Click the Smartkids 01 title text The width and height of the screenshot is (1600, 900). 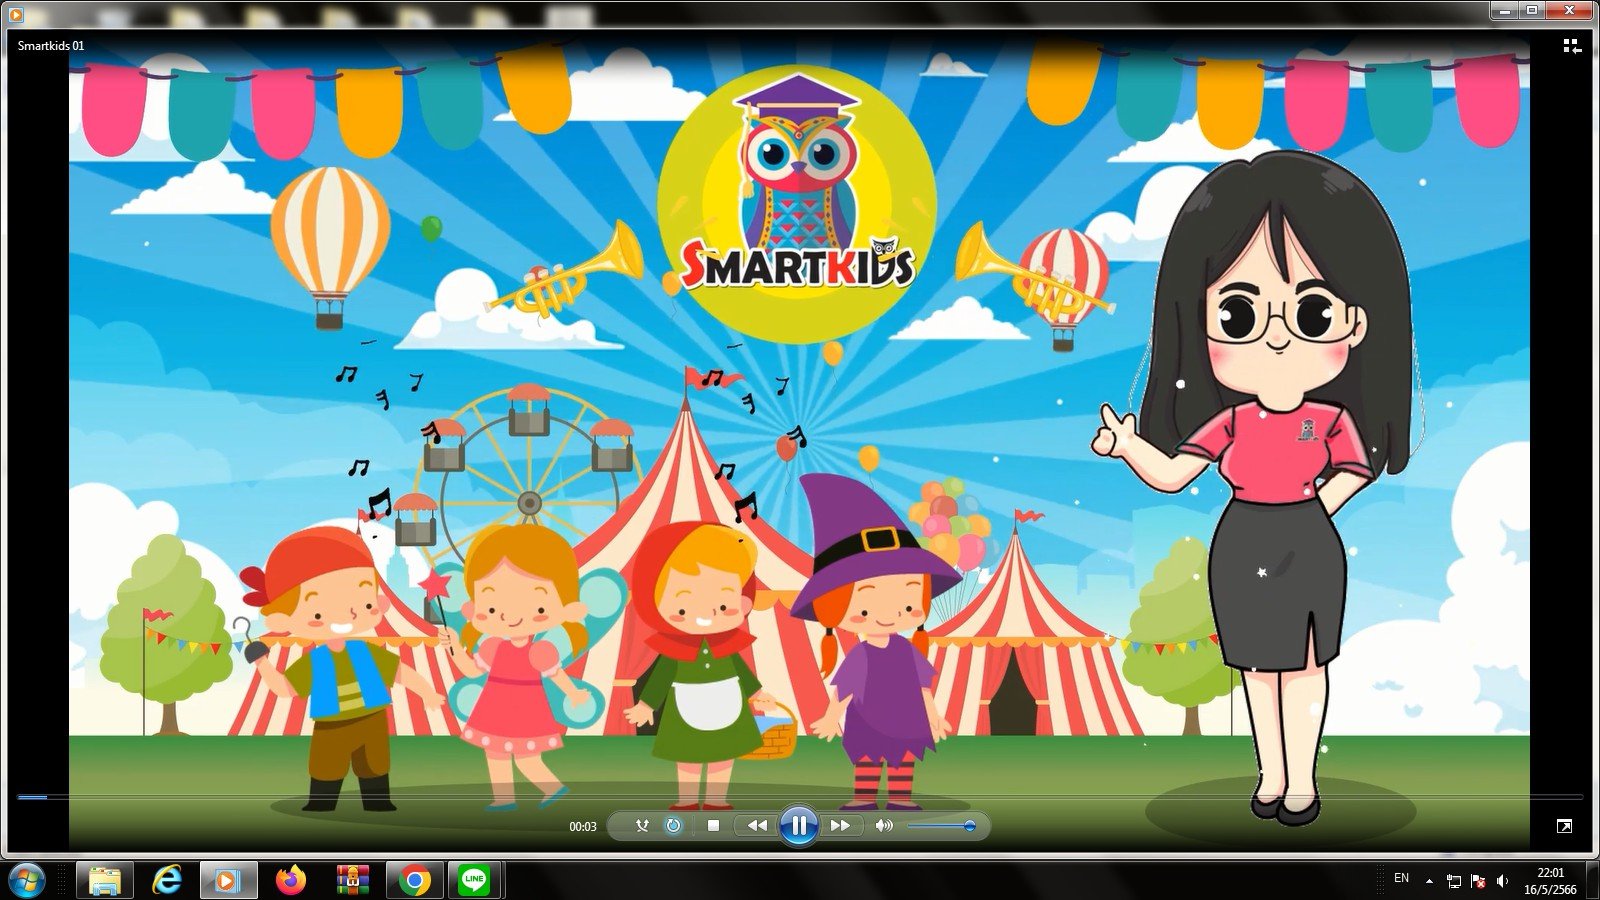(x=51, y=46)
